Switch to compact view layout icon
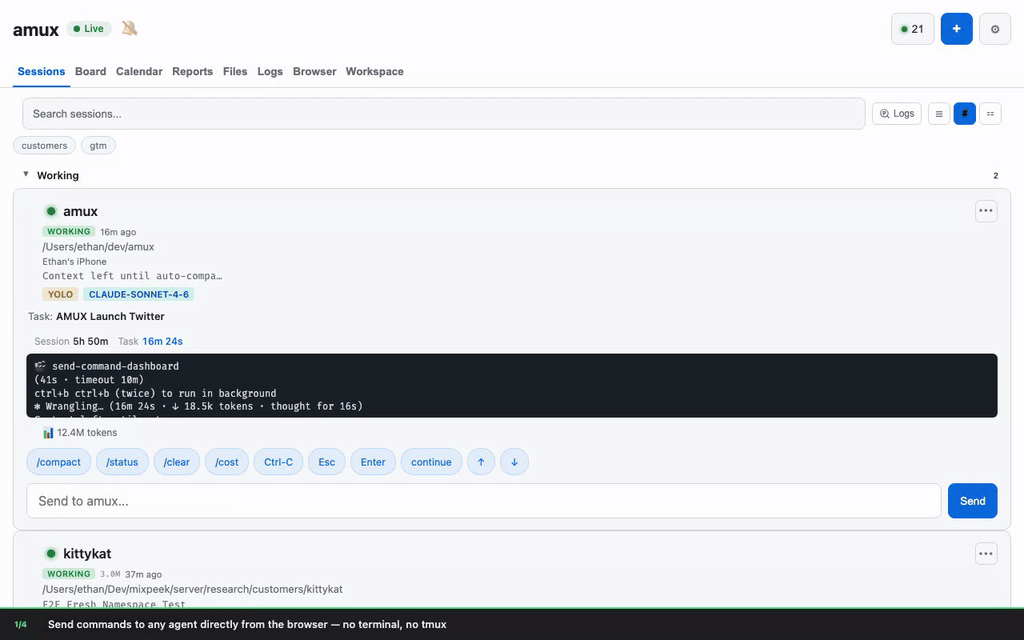The image size is (1024, 640). (990, 114)
